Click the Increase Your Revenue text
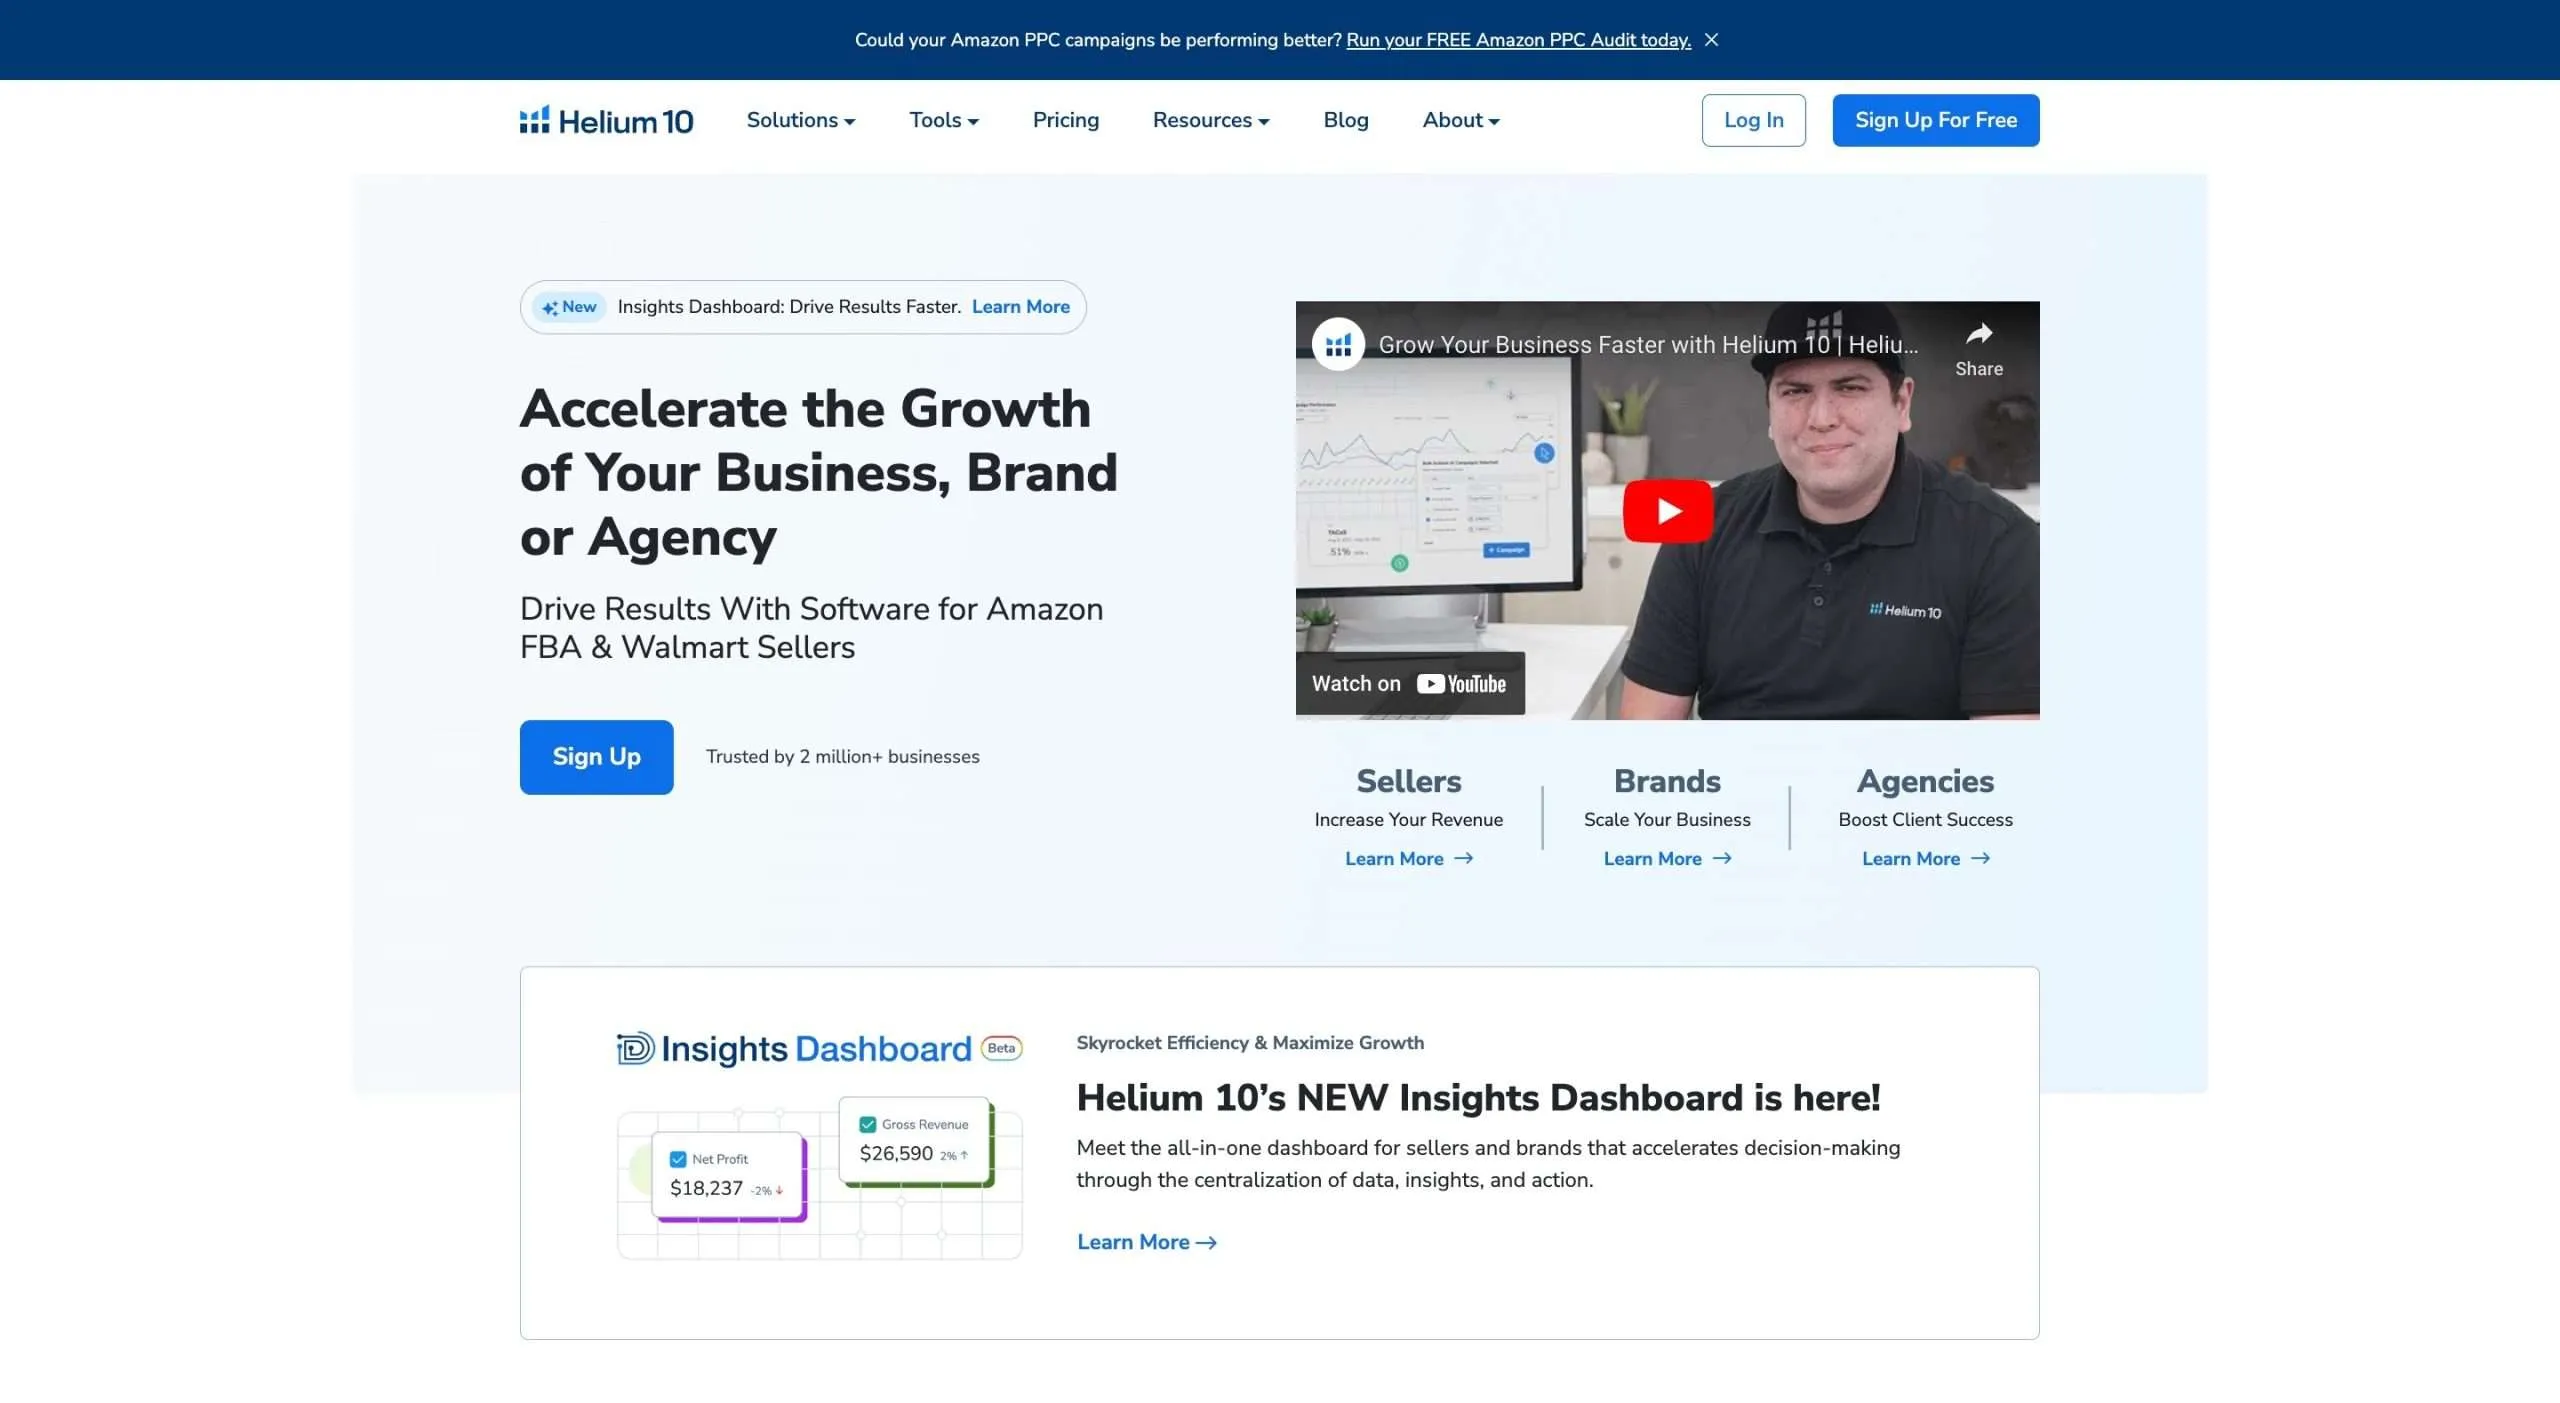 1408,820
